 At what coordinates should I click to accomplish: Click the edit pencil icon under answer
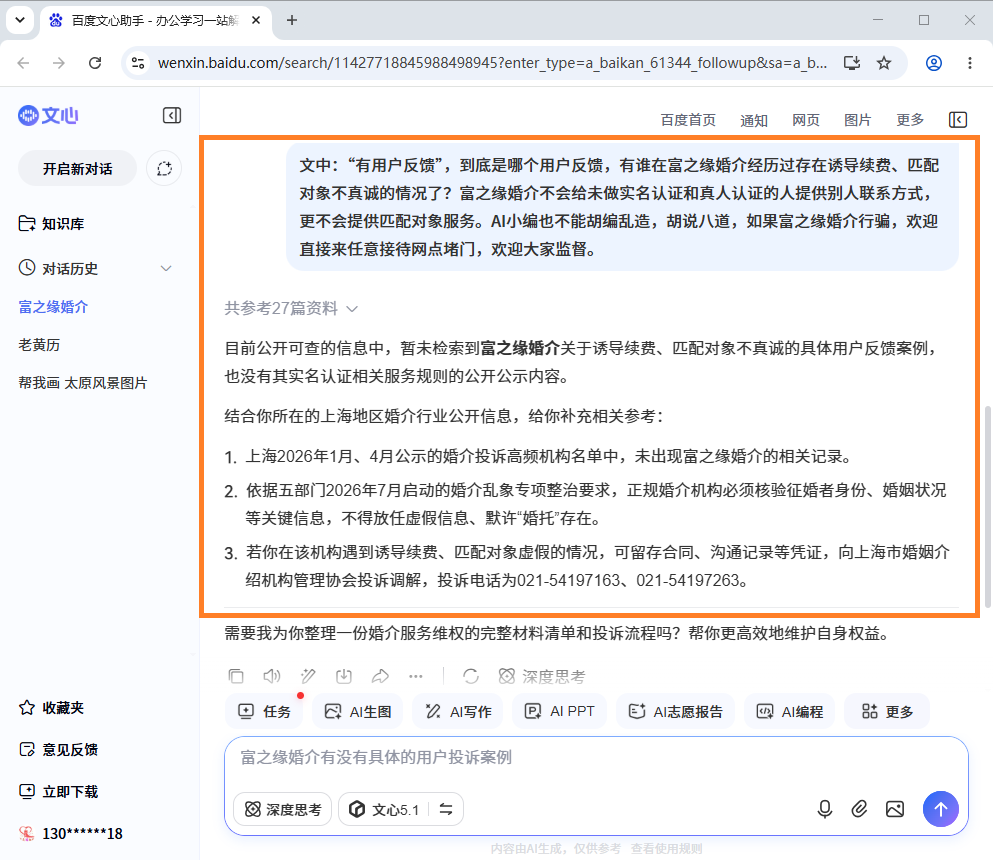click(x=308, y=676)
